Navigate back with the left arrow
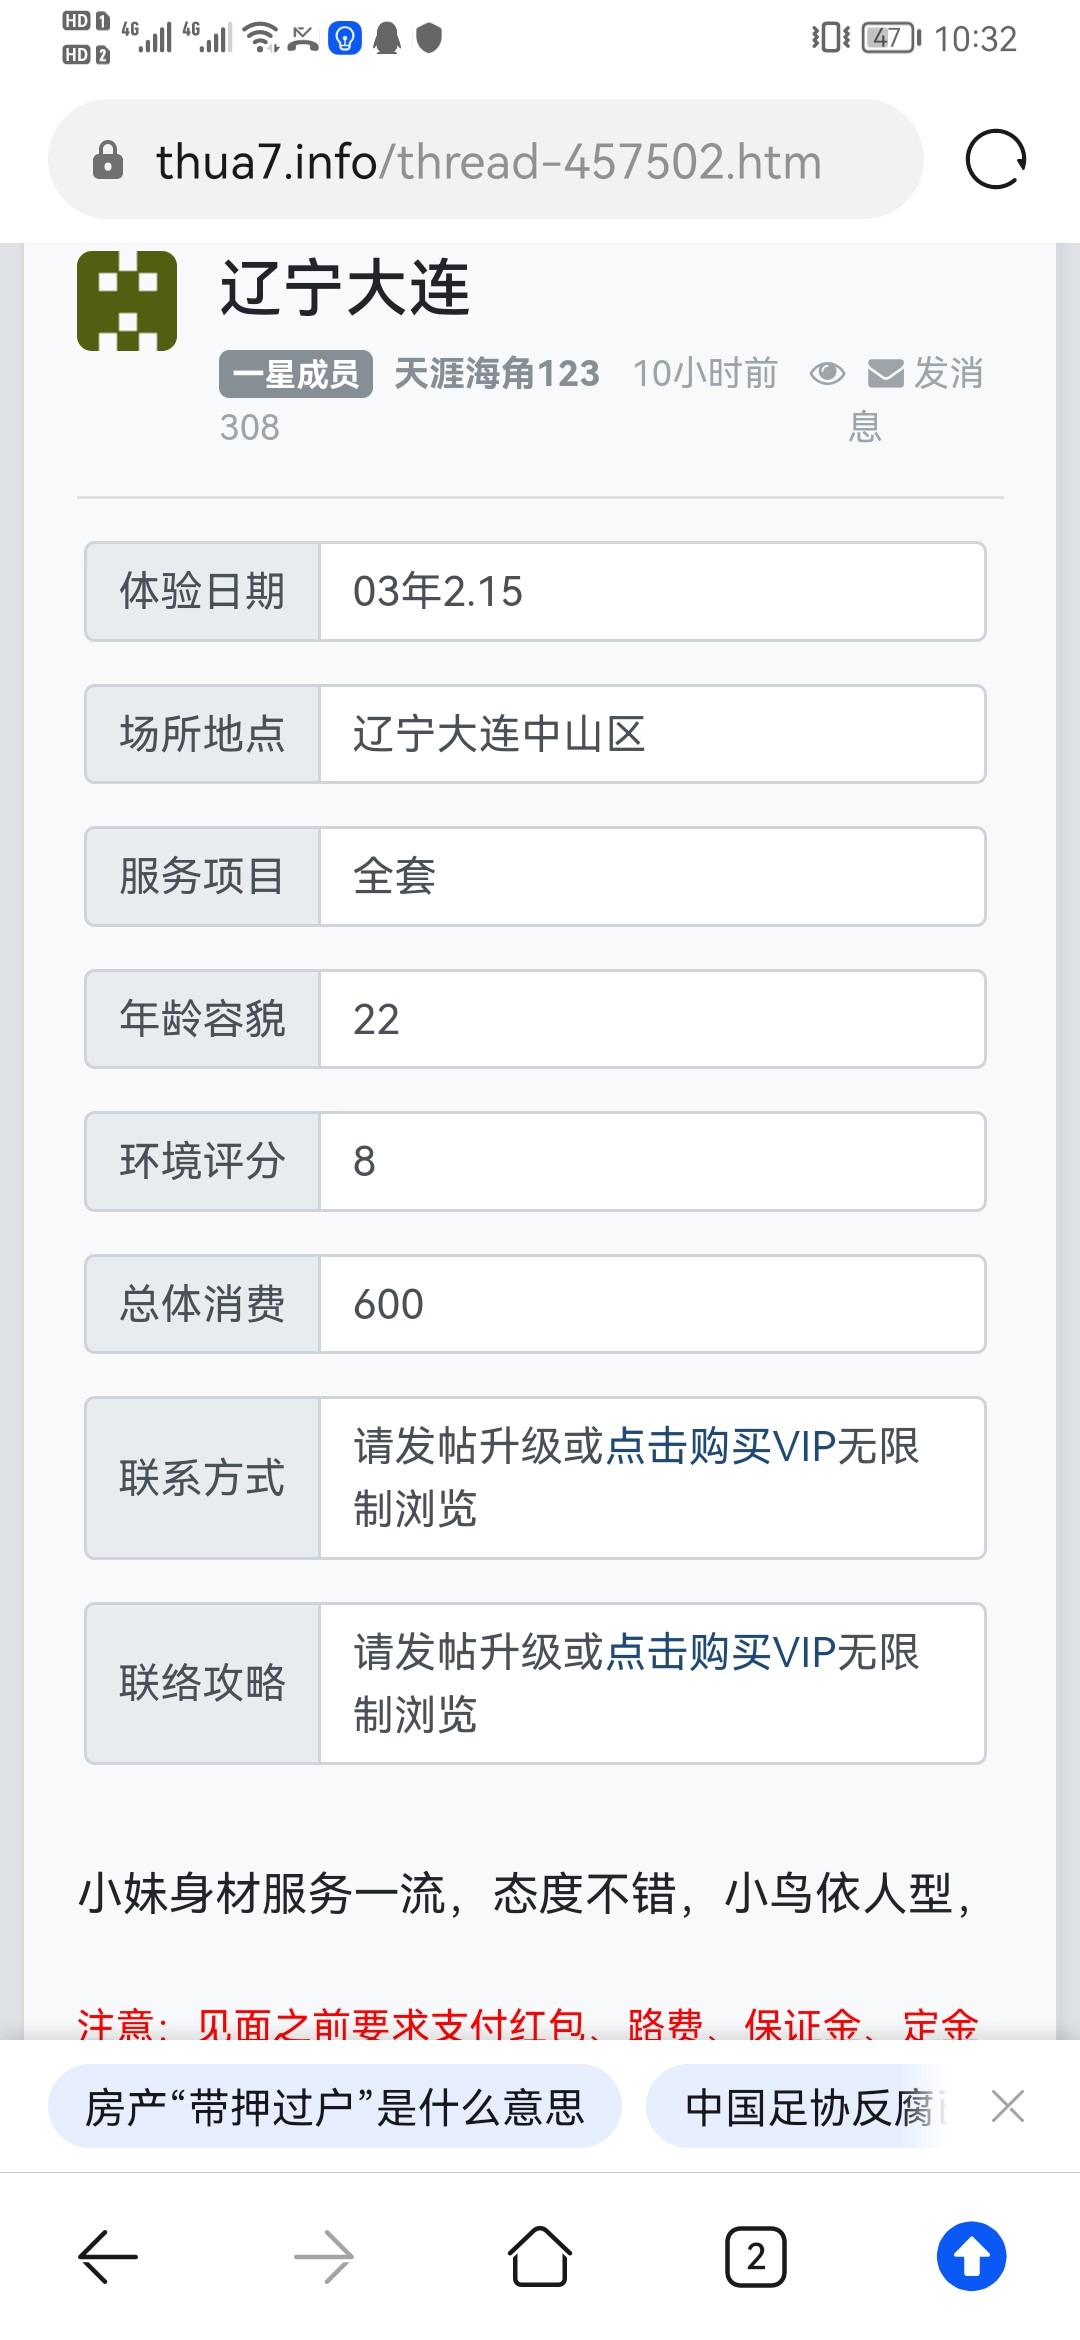The width and height of the screenshot is (1080, 2340). click(108, 2258)
